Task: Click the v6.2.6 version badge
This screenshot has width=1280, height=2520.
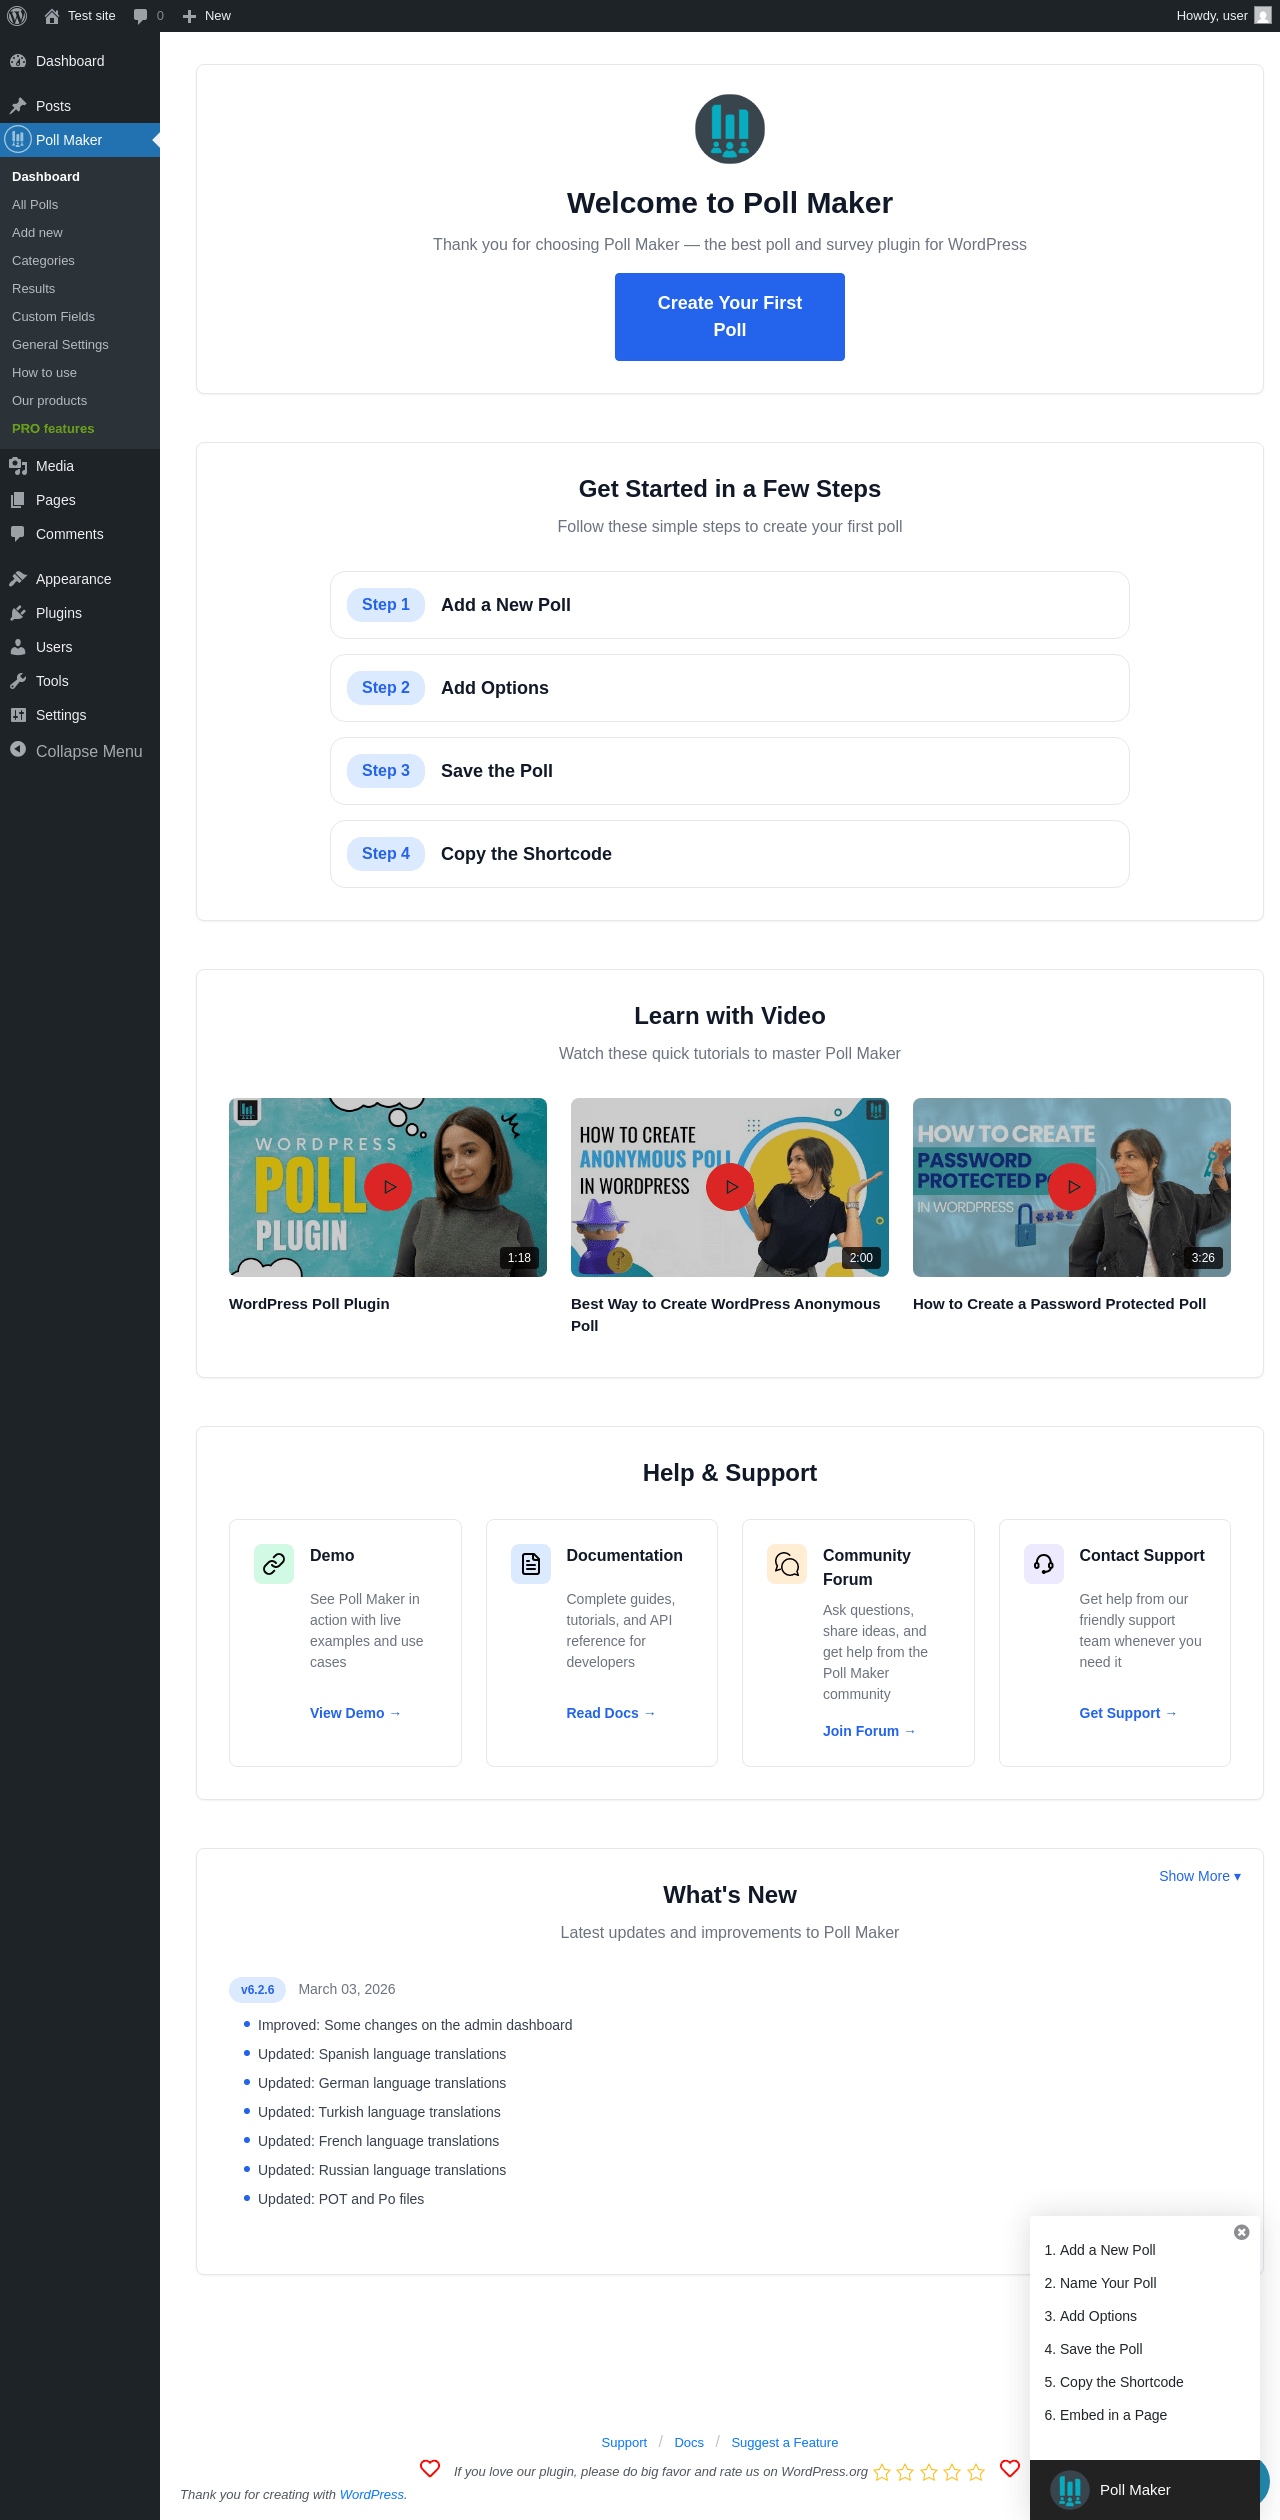Action: click(257, 1990)
